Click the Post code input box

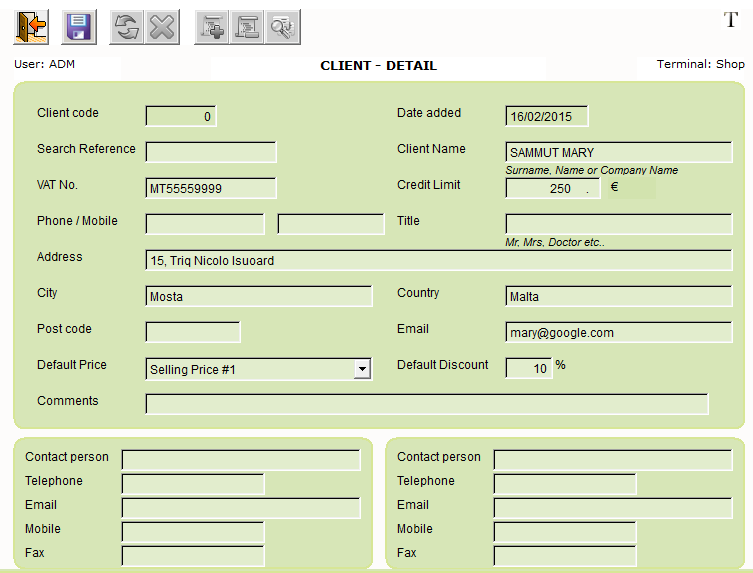[193, 333]
